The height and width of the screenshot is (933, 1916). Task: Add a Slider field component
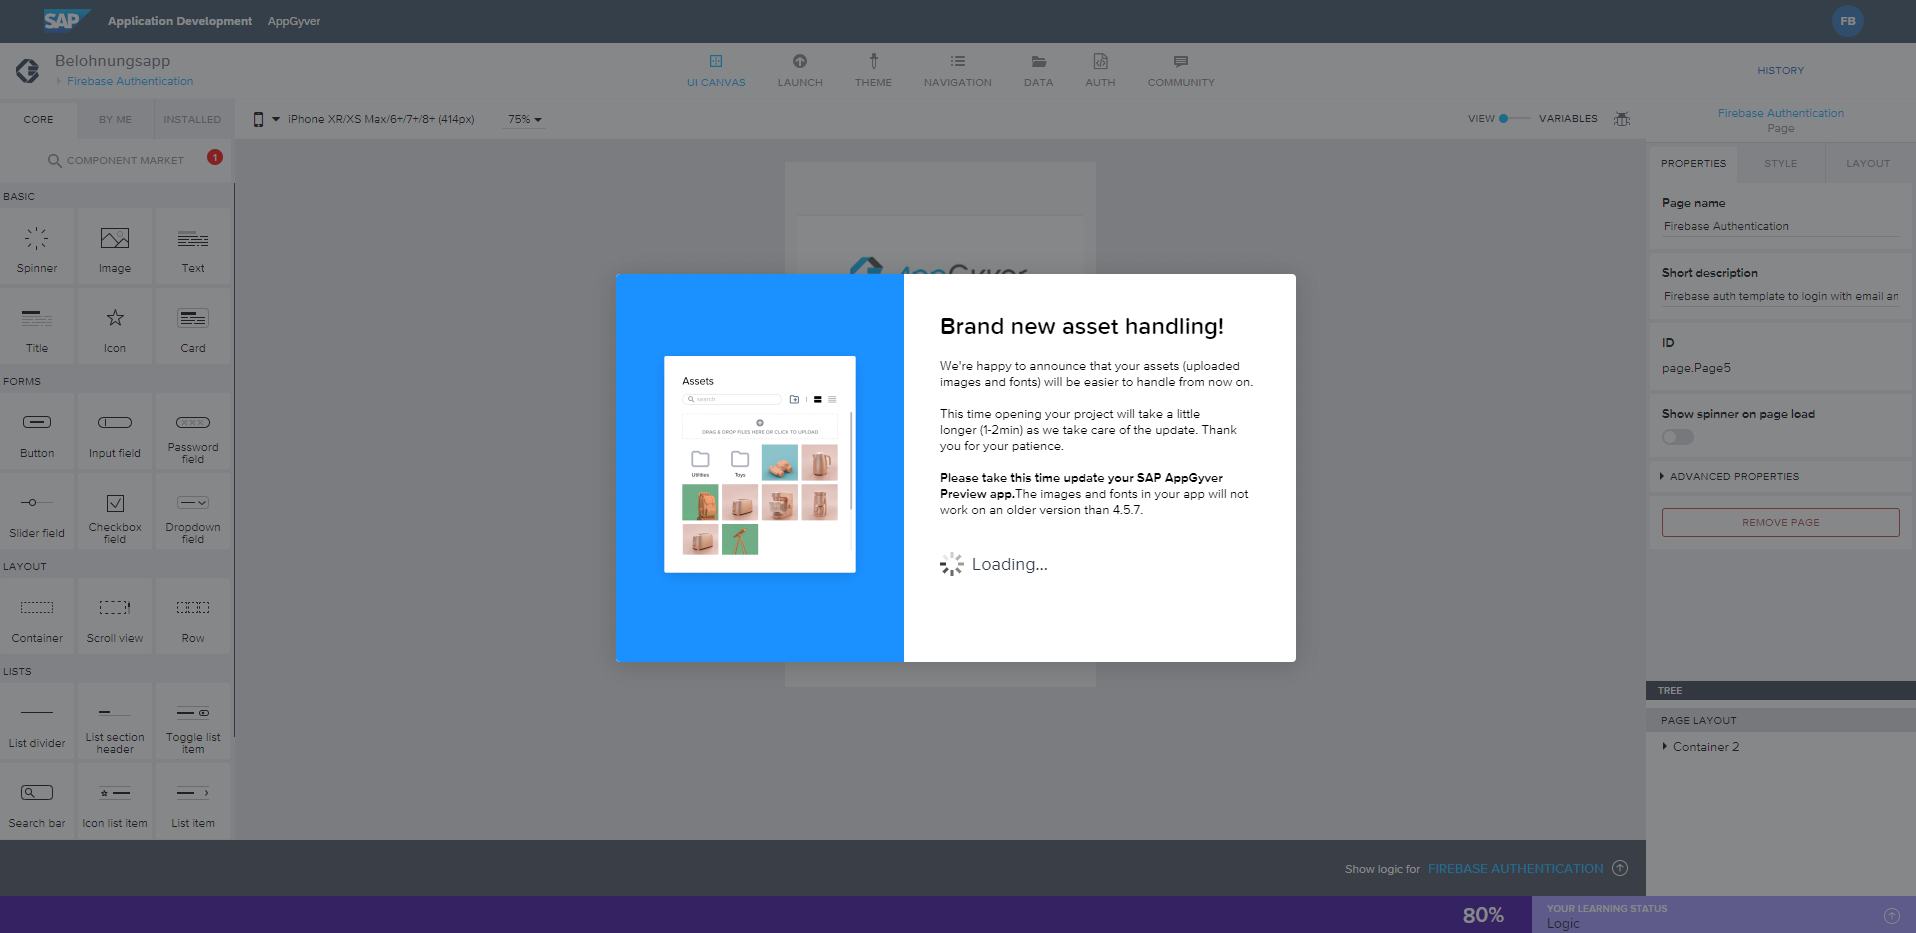click(x=37, y=513)
